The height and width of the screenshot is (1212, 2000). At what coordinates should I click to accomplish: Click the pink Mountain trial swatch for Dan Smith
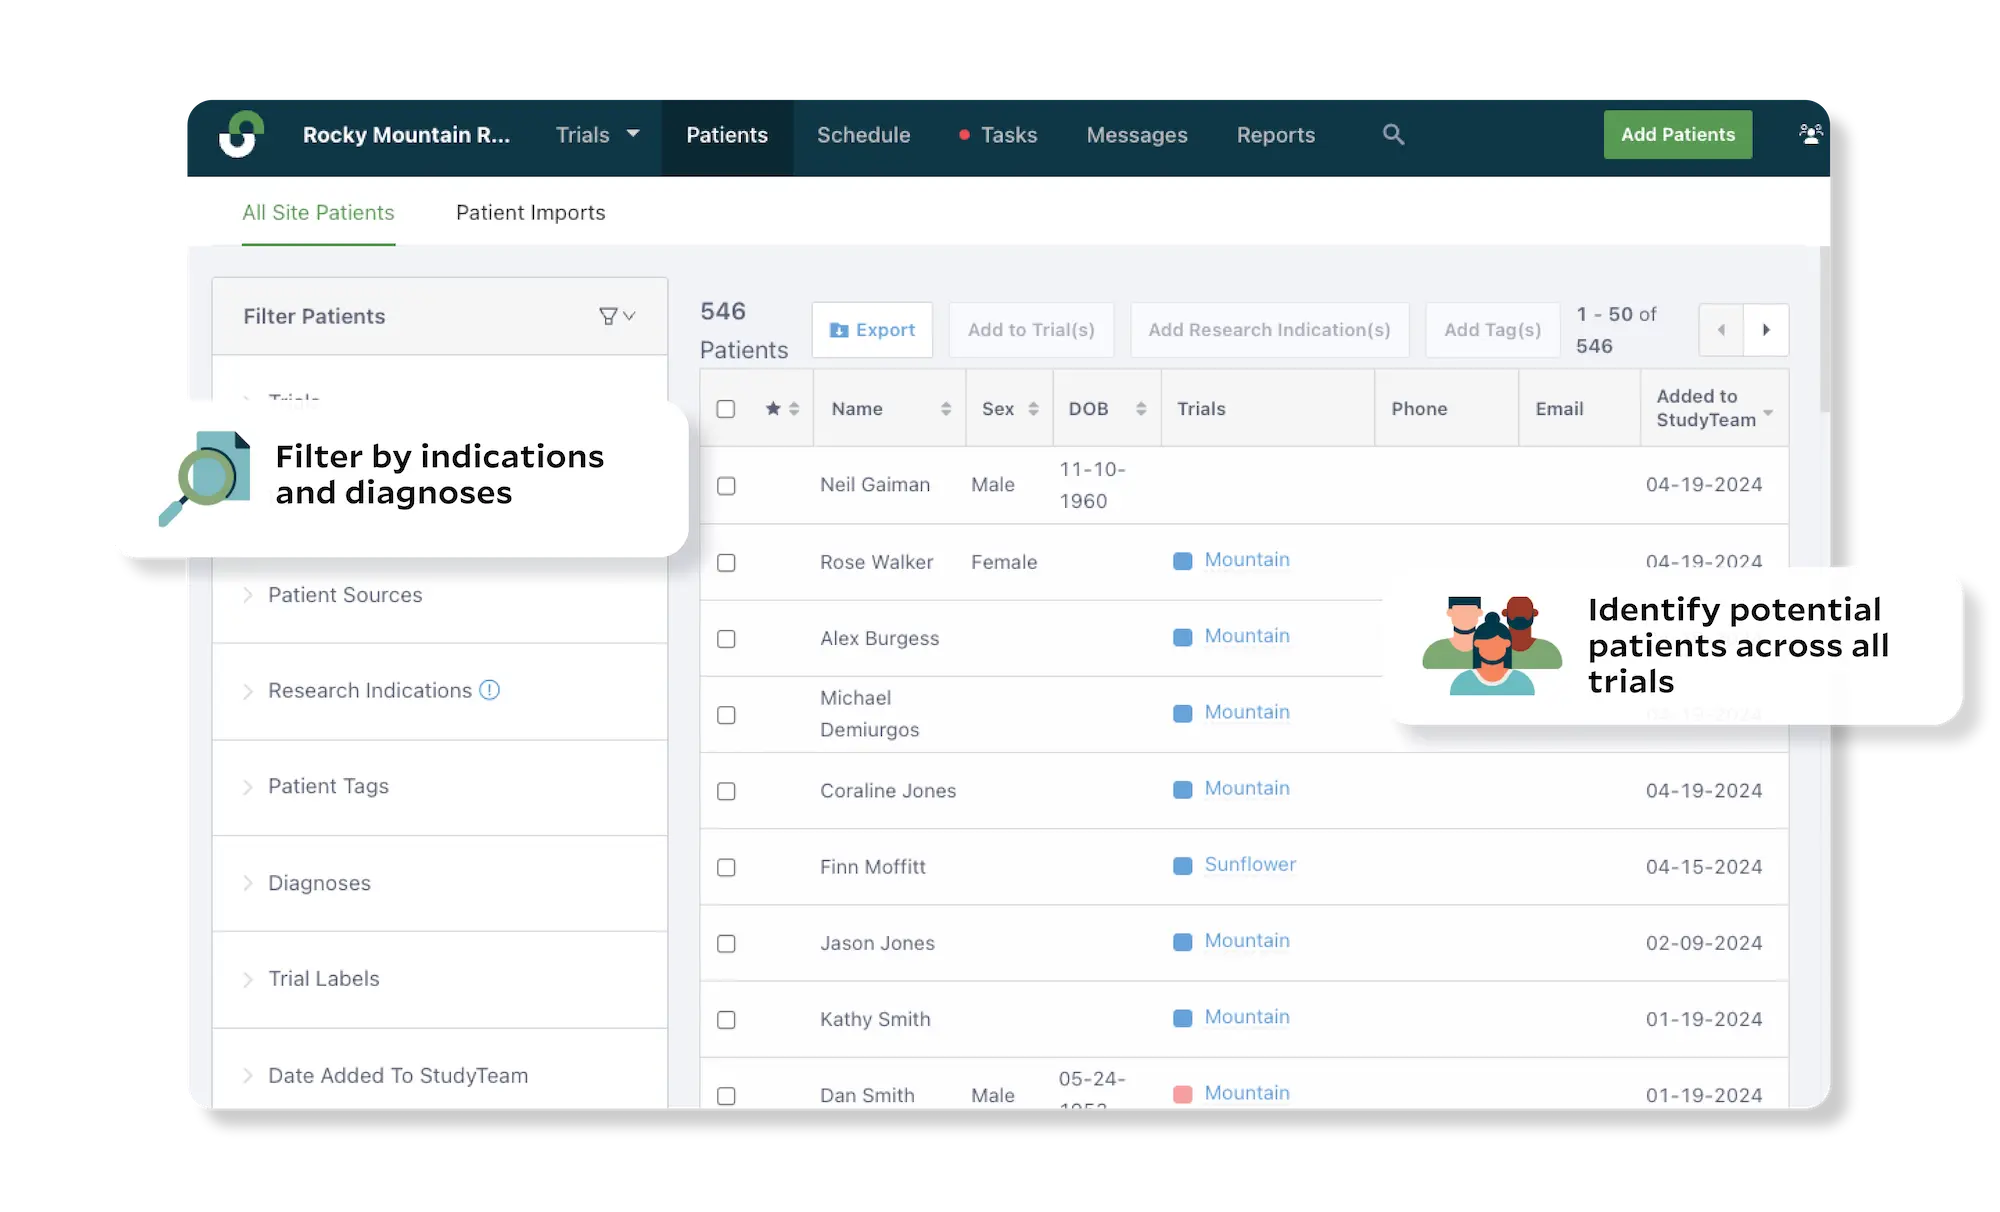[1181, 1093]
